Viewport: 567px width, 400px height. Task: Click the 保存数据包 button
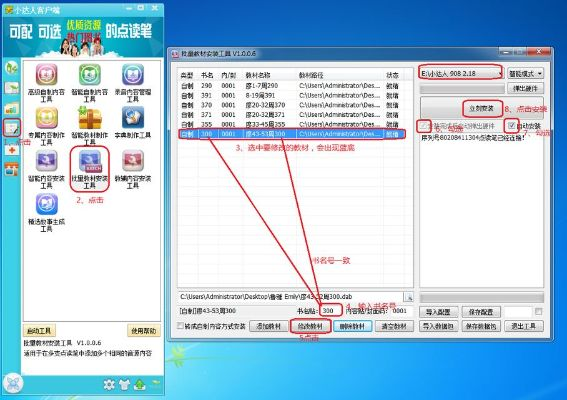tap(481, 326)
